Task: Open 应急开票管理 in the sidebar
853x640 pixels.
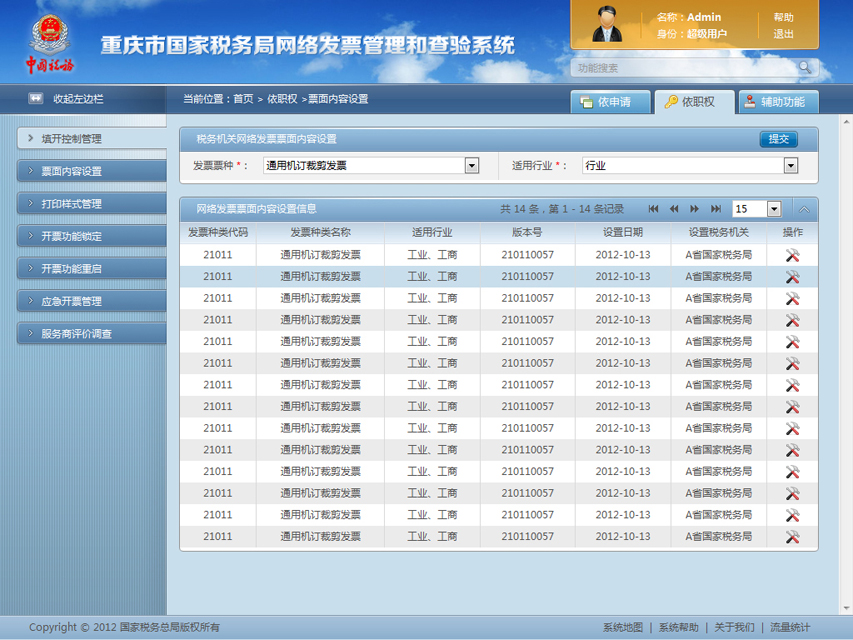Action: pos(92,301)
